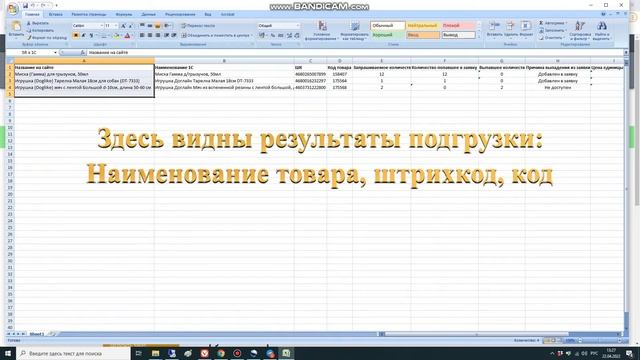The height and width of the screenshot is (360, 640).
Task: Toggle Wrap Text (Перенос текста)
Action: coord(198,26)
